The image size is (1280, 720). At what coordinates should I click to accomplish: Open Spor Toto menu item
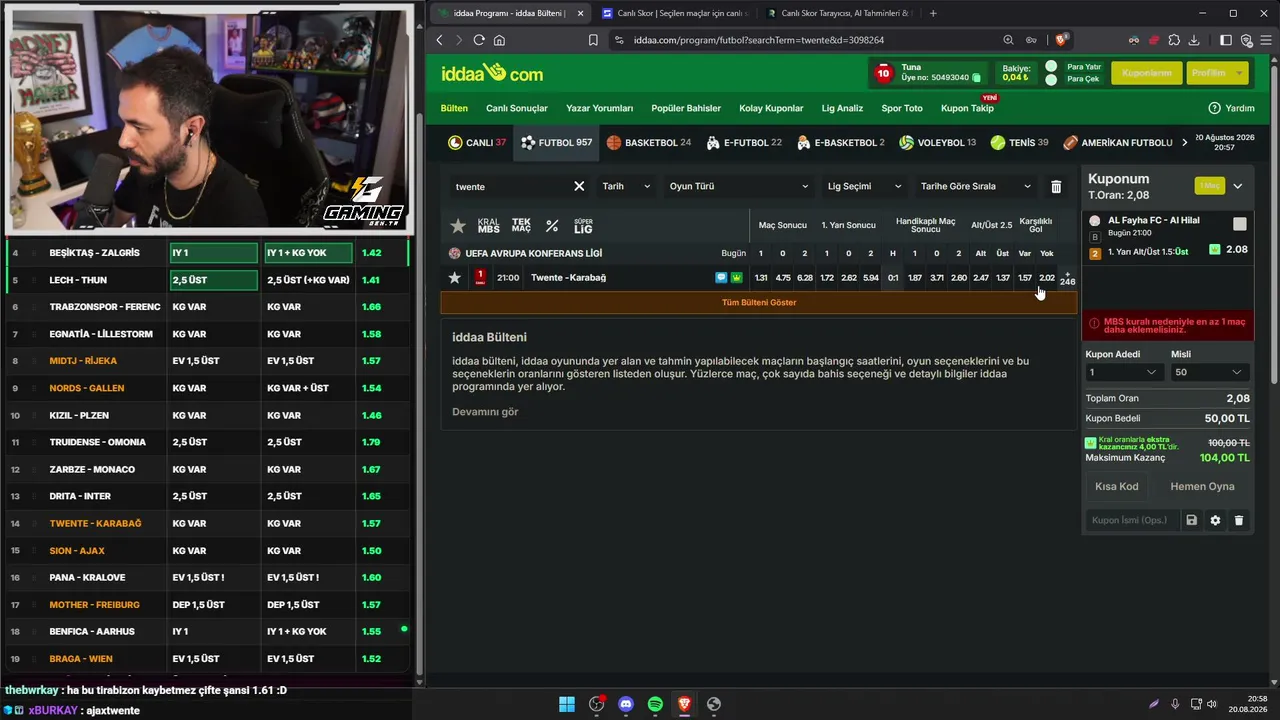click(902, 108)
